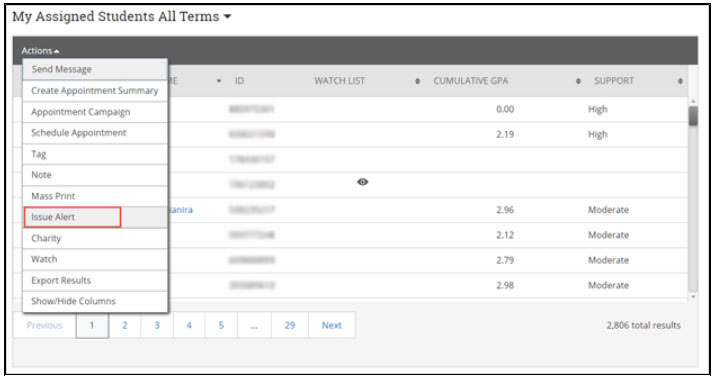Select Mass Print from the menu
This screenshot has width=716, height=376.
tap(95, 196)
